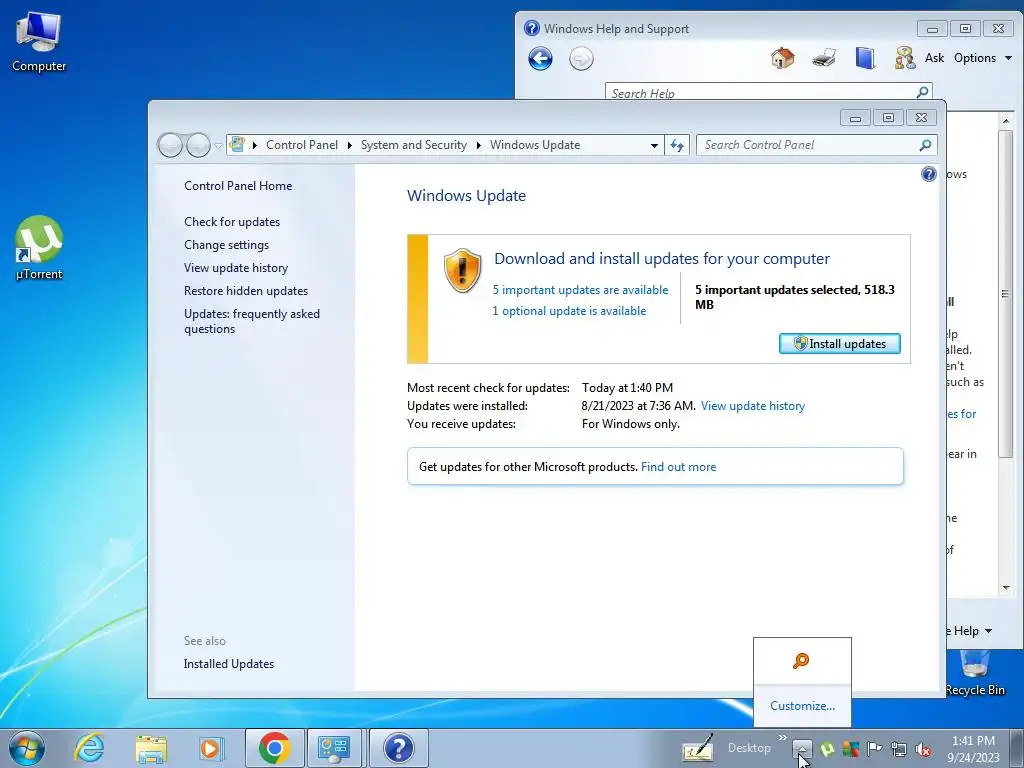Open address bar previous locations dropdown

pos(654,146)
